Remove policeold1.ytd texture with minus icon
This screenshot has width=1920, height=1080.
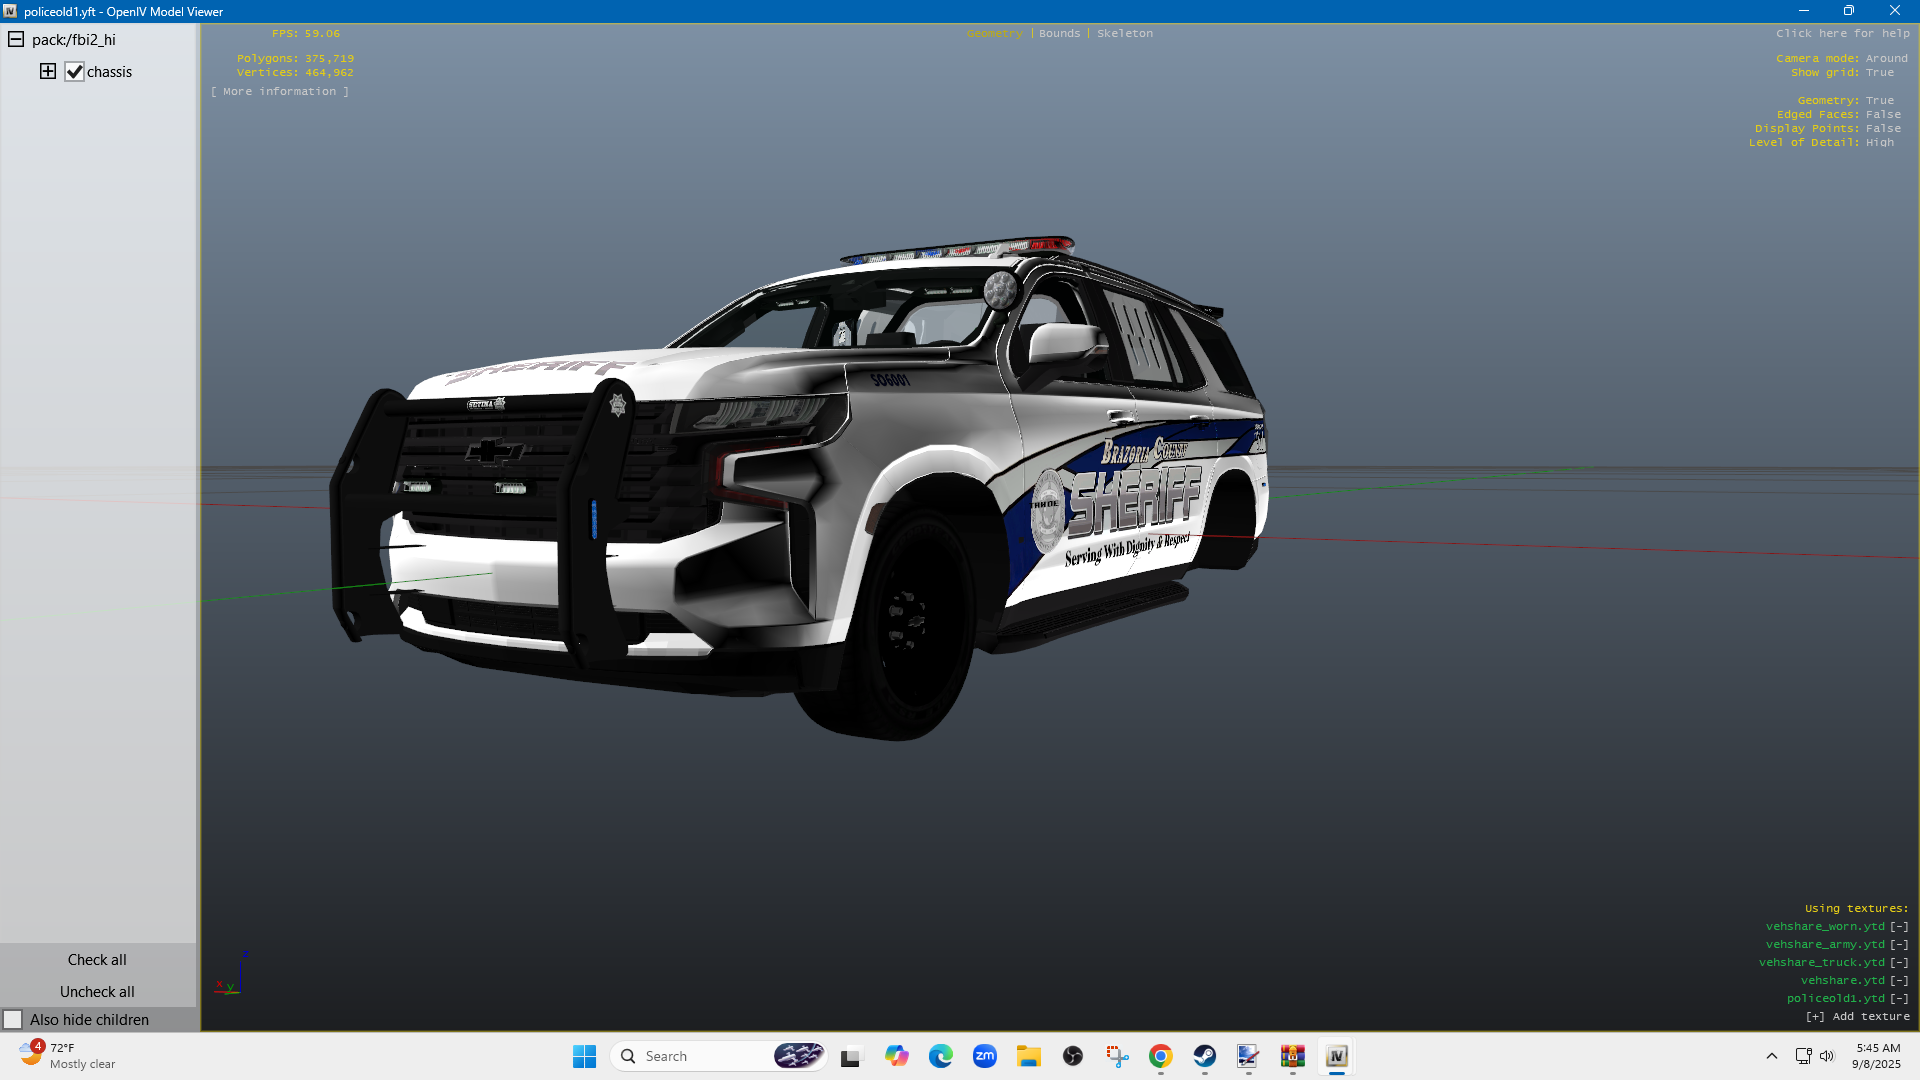tap(1899, 998)
